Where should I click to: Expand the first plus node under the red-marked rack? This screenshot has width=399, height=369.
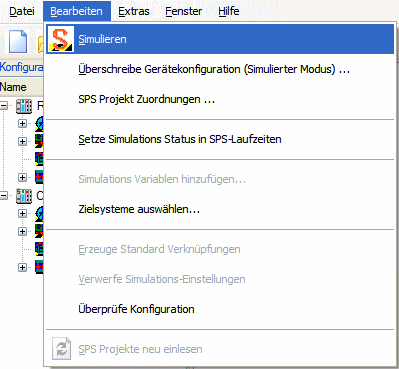(22, 213)
